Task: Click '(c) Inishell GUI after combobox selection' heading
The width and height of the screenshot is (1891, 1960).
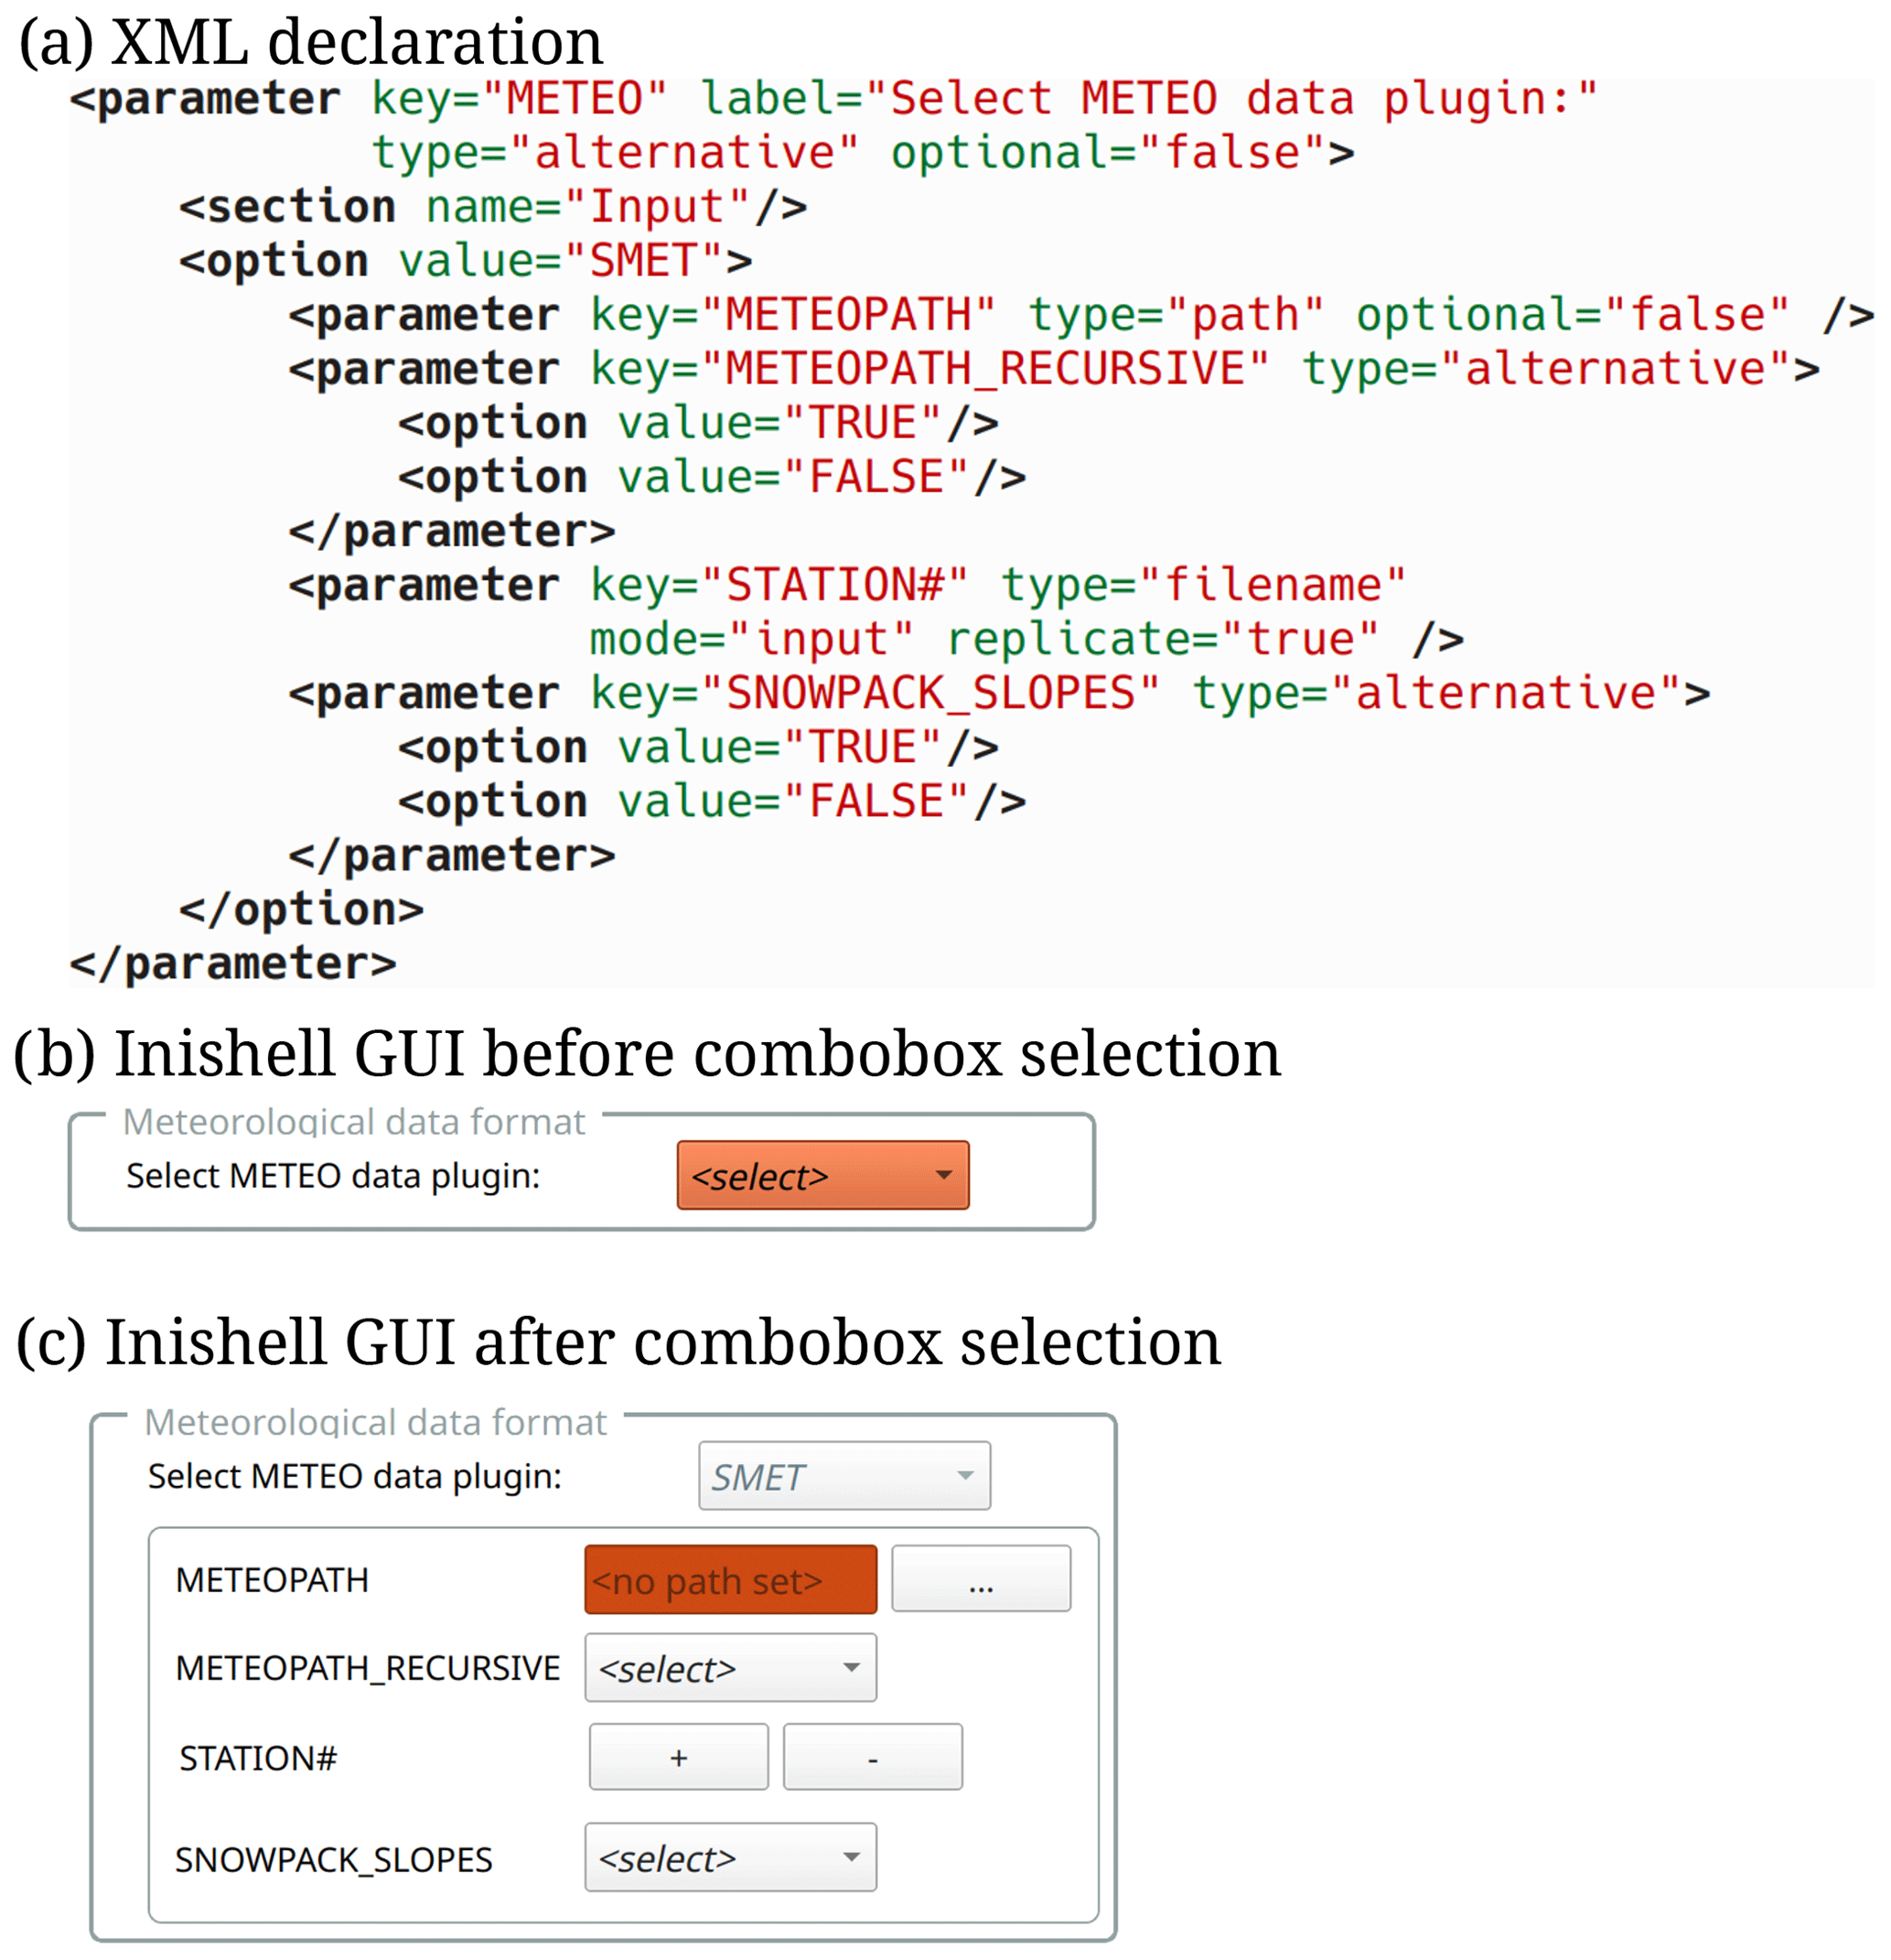Action: (x=618, y=1341)
